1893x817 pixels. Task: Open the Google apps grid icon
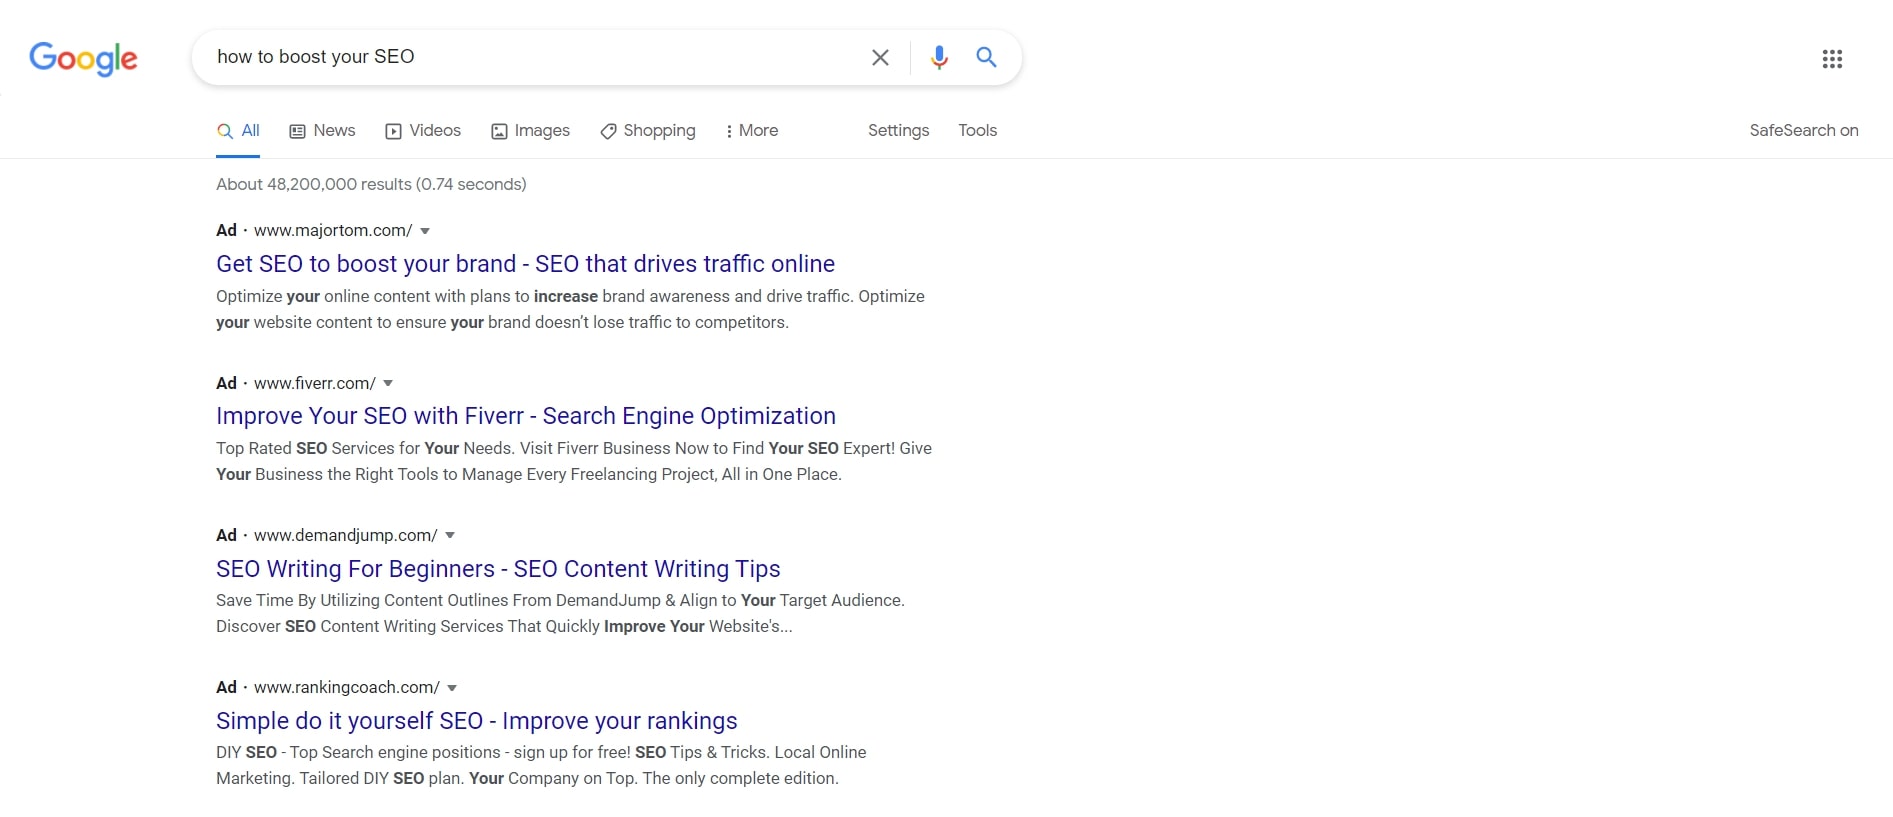[1832, 59]
